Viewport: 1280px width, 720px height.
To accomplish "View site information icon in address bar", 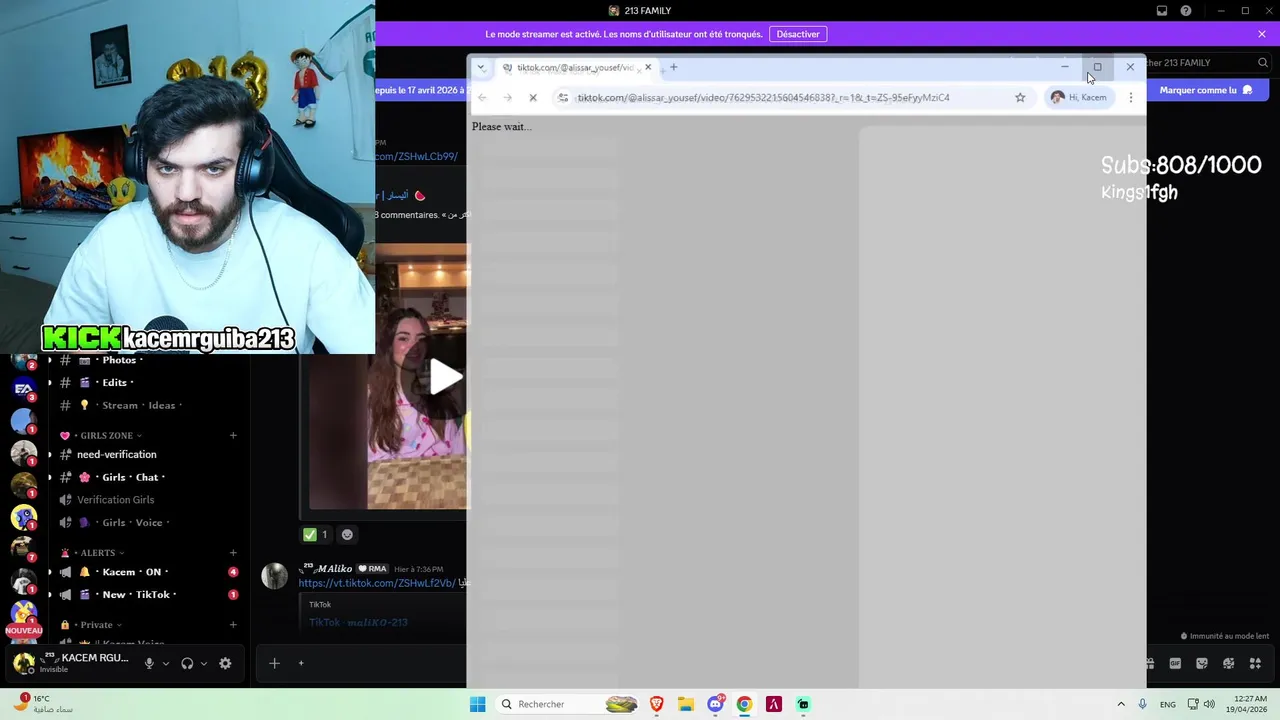I will click(x=563, y=97).
